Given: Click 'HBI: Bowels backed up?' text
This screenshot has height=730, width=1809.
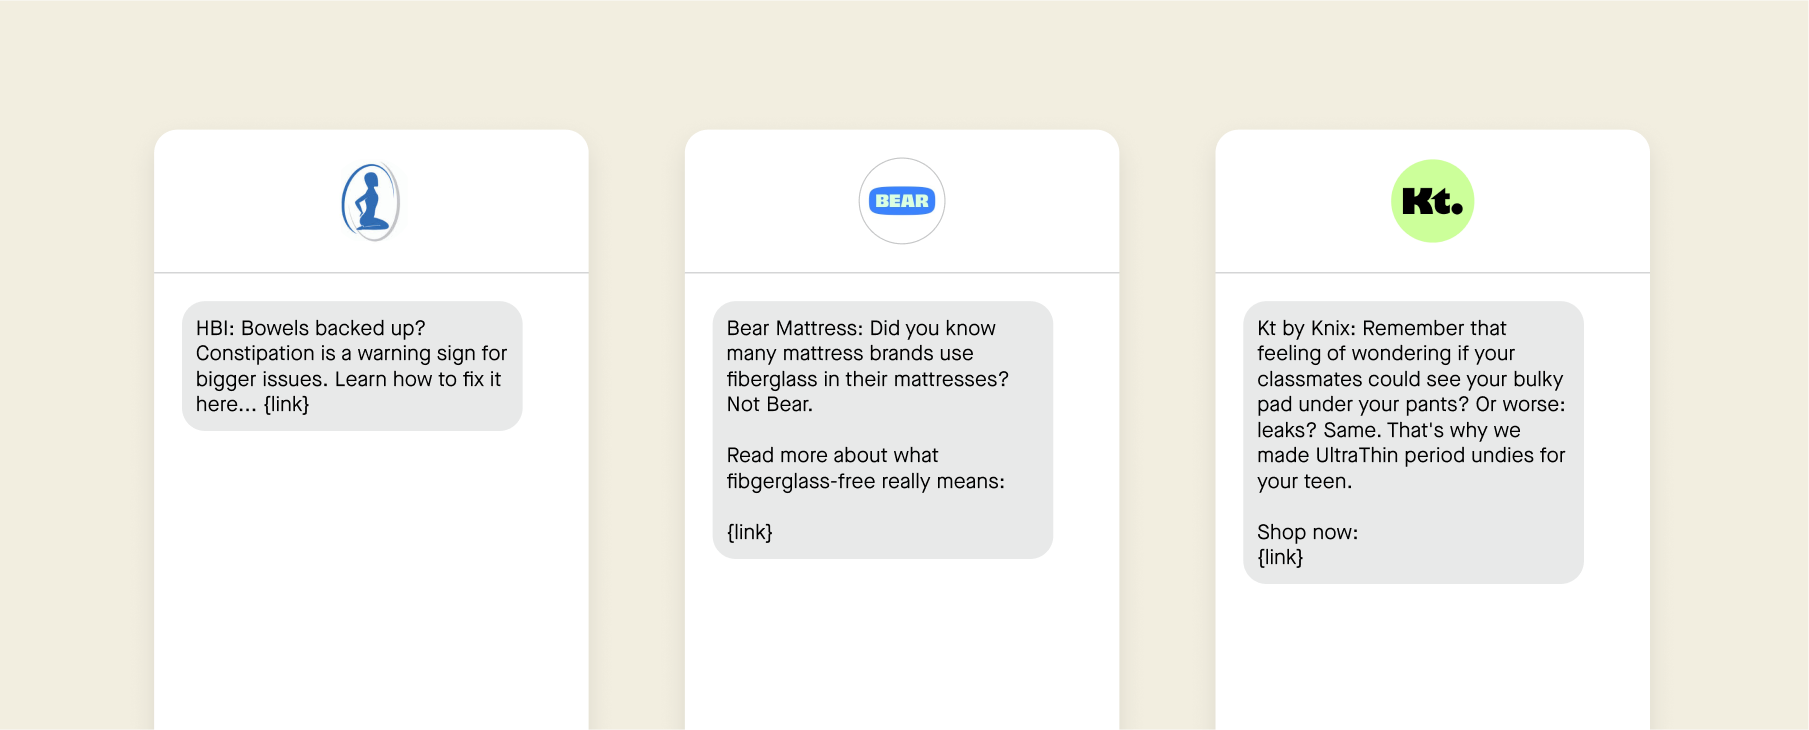Looking at the screenshot, I should tap(311, 328).
